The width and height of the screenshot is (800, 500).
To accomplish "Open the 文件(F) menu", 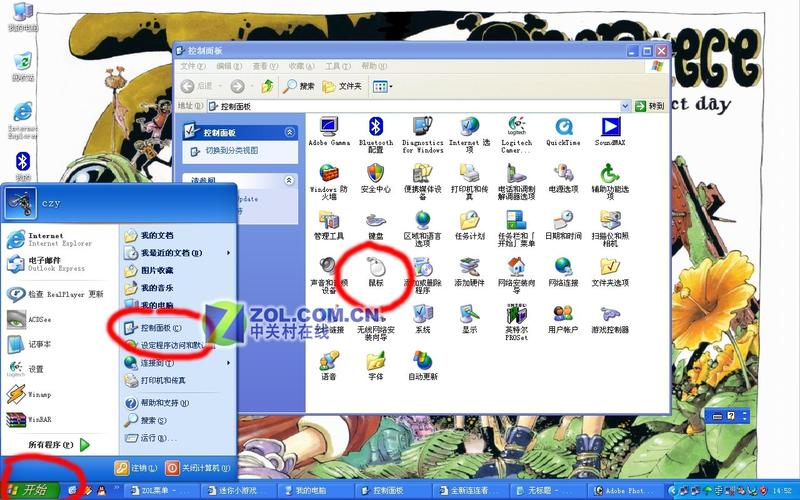I will (193, 66).
